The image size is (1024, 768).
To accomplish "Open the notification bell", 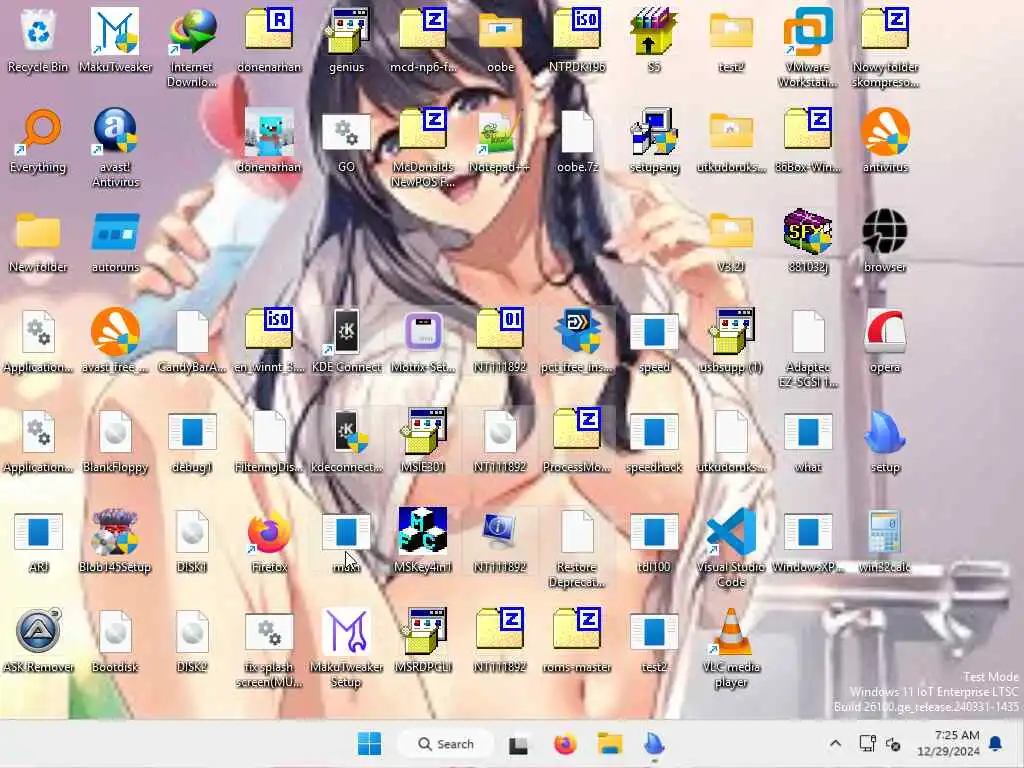I will 996,744.
